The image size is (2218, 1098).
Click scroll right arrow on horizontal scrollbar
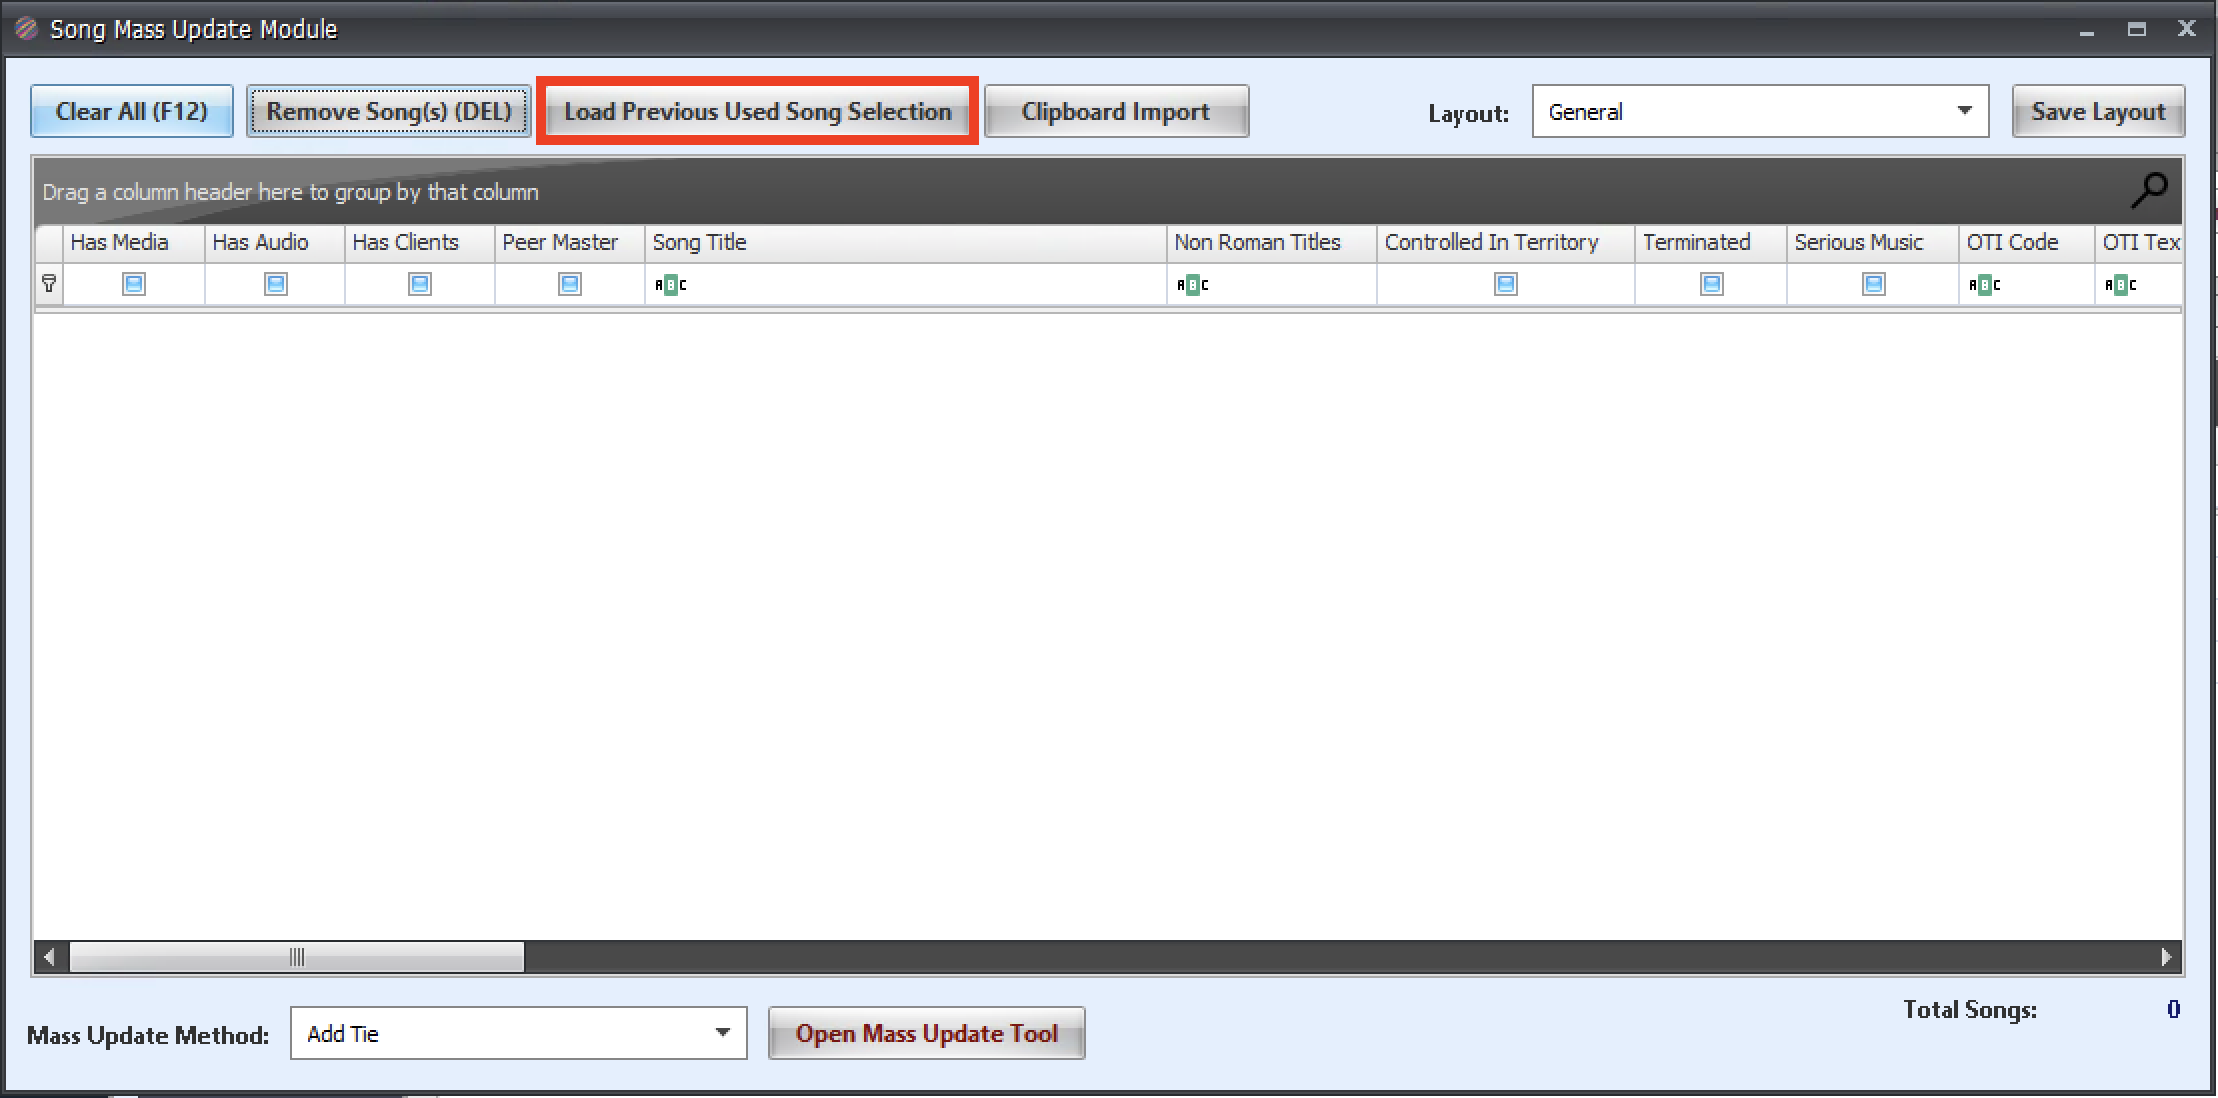coord(2166,957)
